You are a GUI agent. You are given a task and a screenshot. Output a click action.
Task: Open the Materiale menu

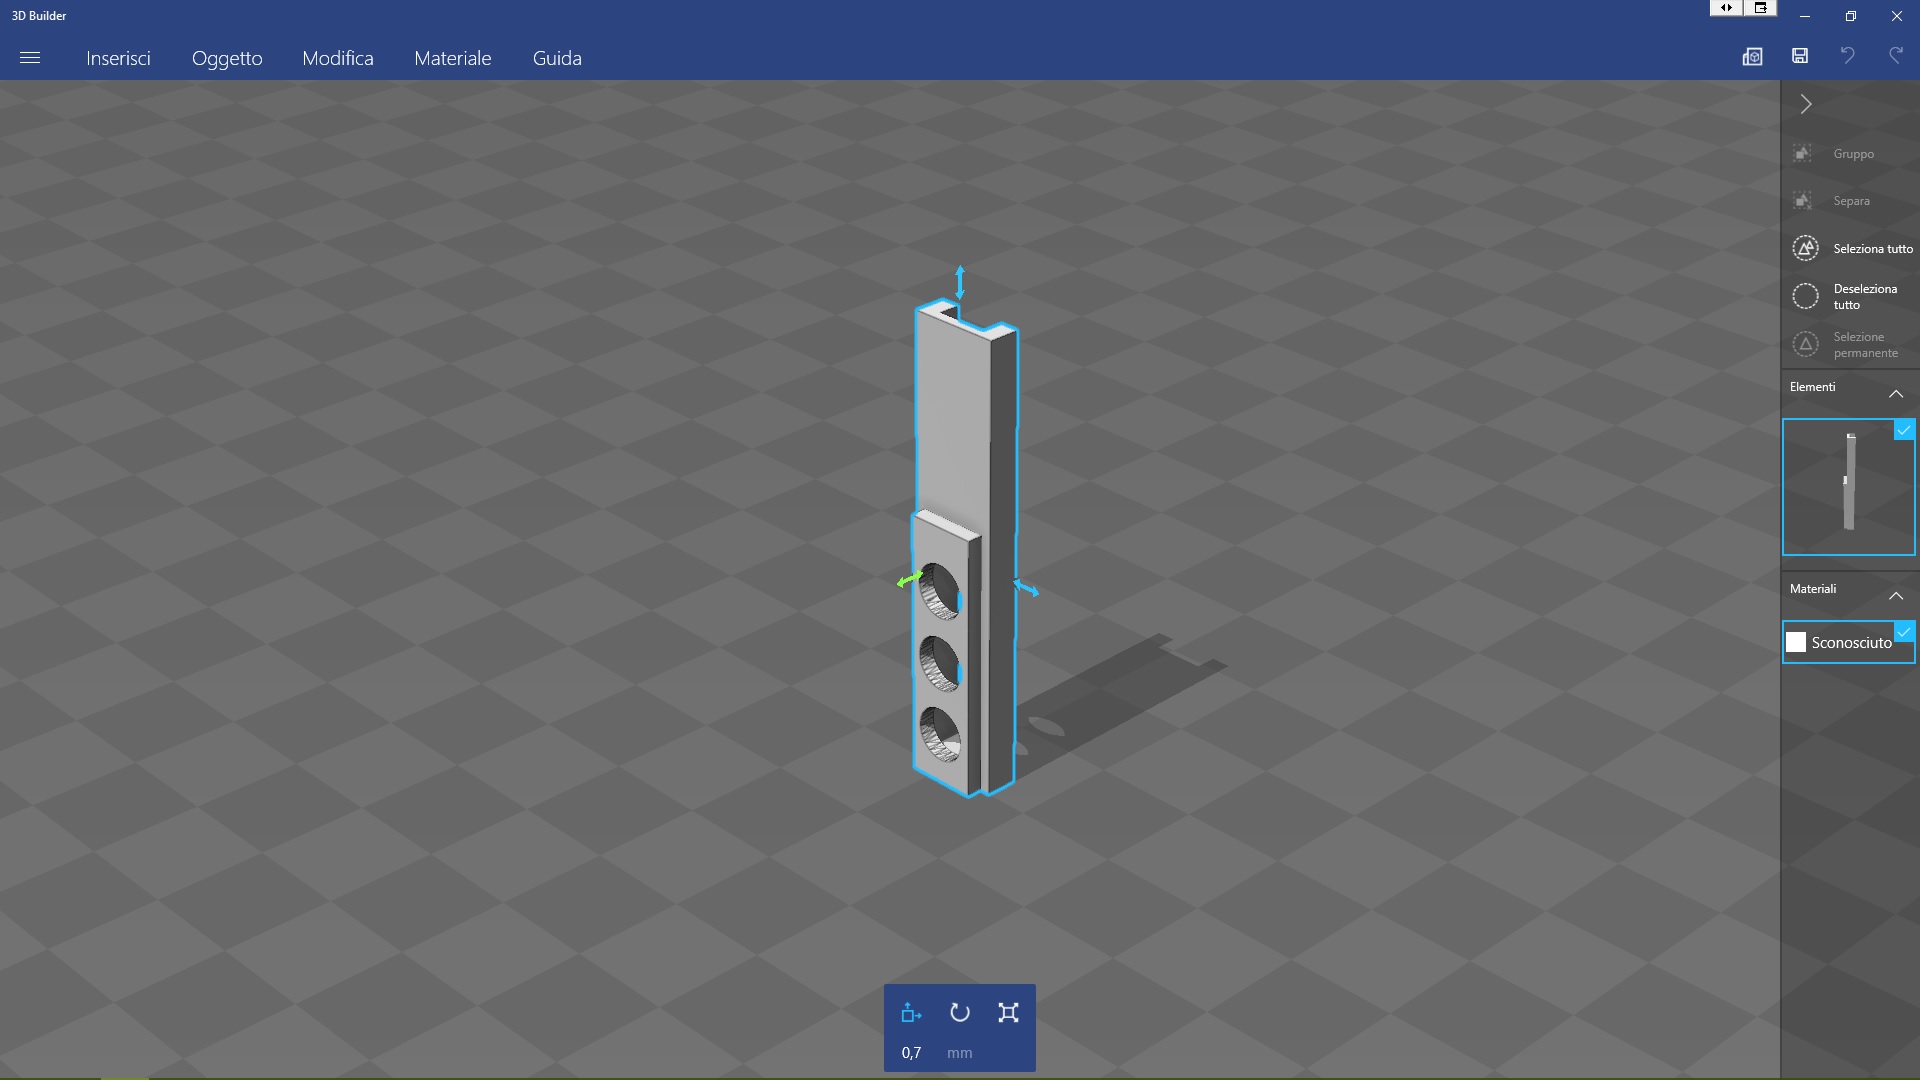click(x=453, y=58)
